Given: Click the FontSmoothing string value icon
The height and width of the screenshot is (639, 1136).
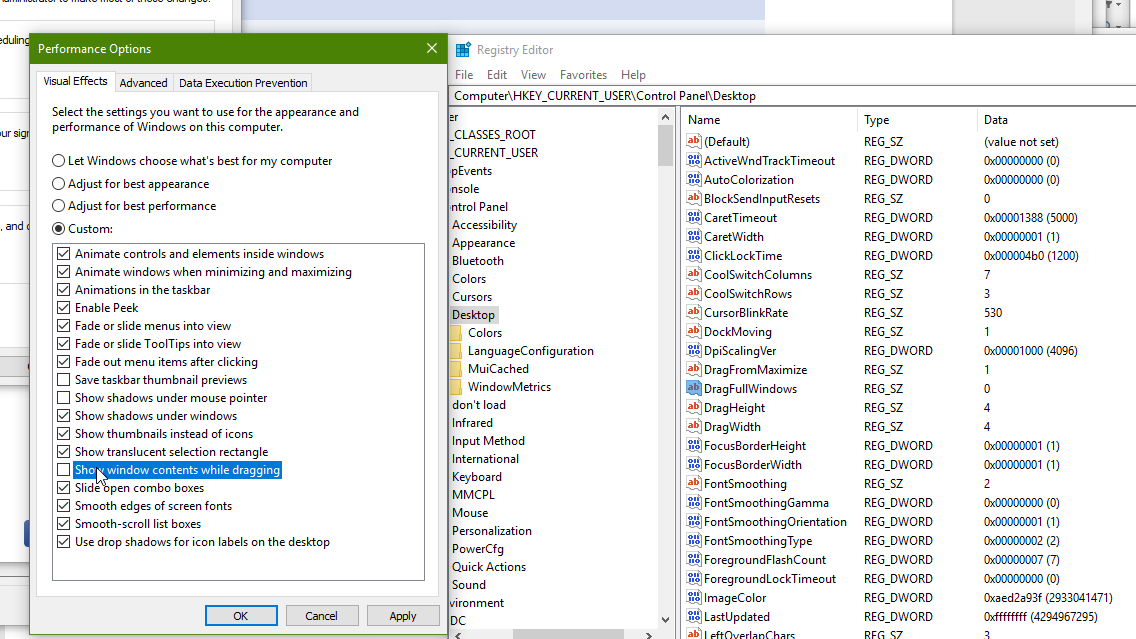Looking at the screenshot, I should click(x=694, y=484).
